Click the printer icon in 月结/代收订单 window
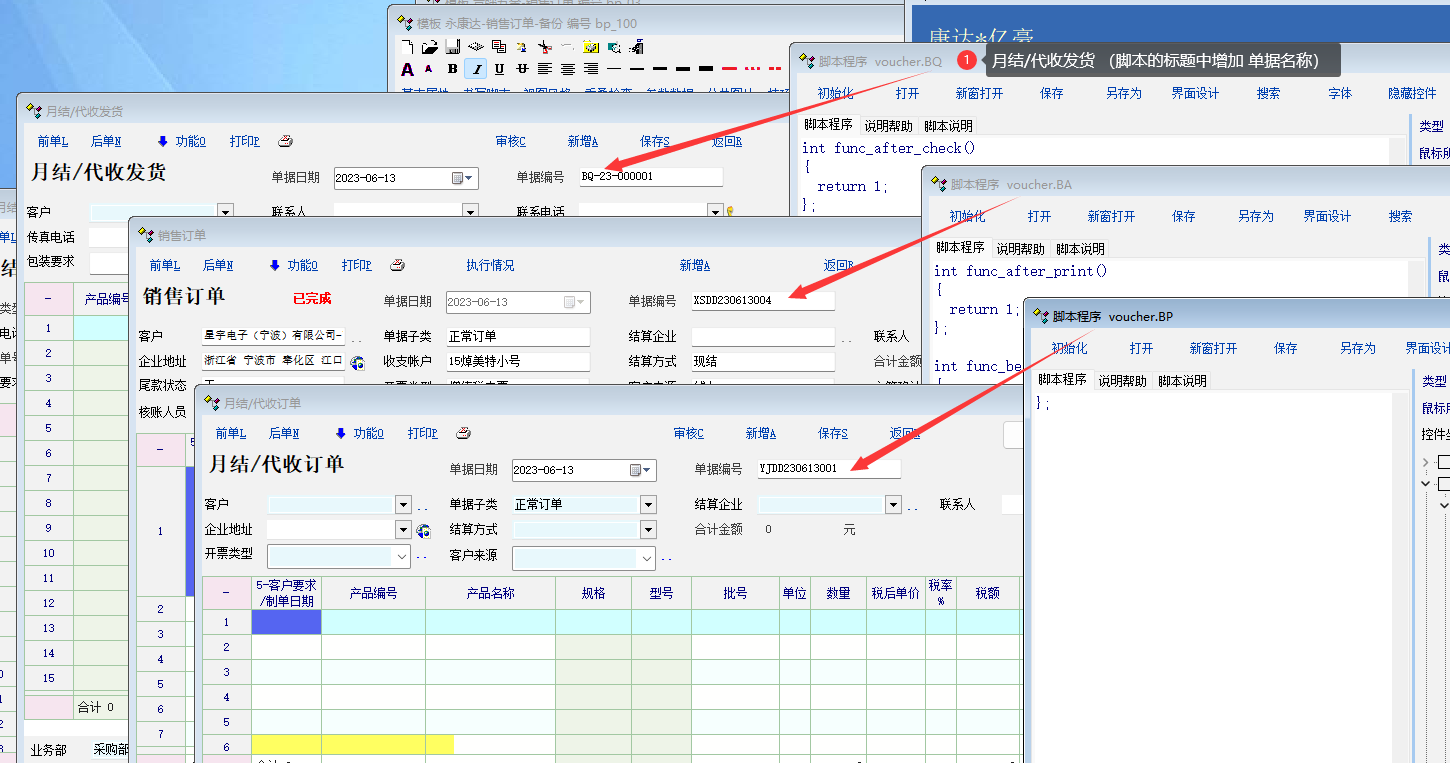Screen dimensions: 1450x763 point(463,433)
